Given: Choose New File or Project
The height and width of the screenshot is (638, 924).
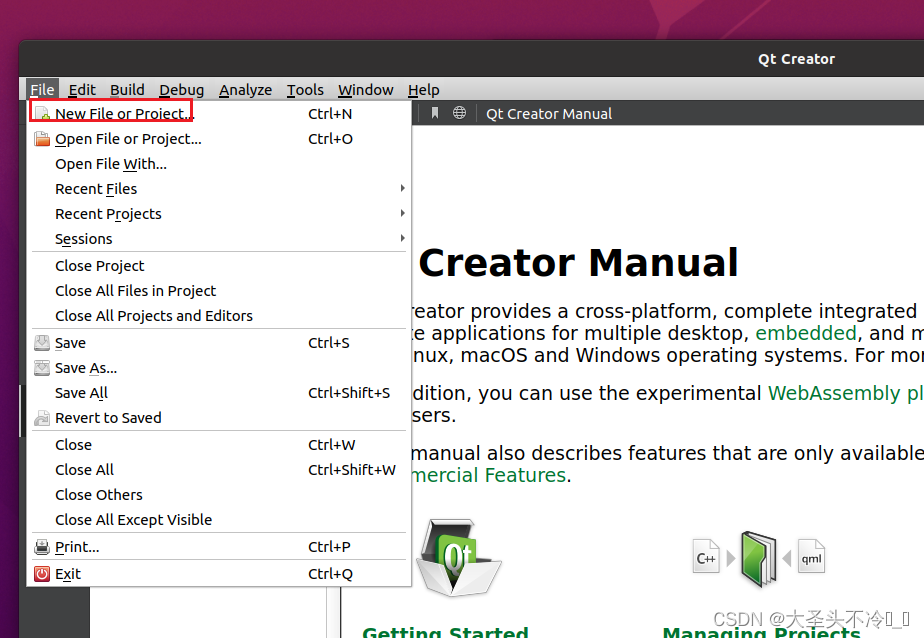Looking at the screenshot, I should [219, 114].
